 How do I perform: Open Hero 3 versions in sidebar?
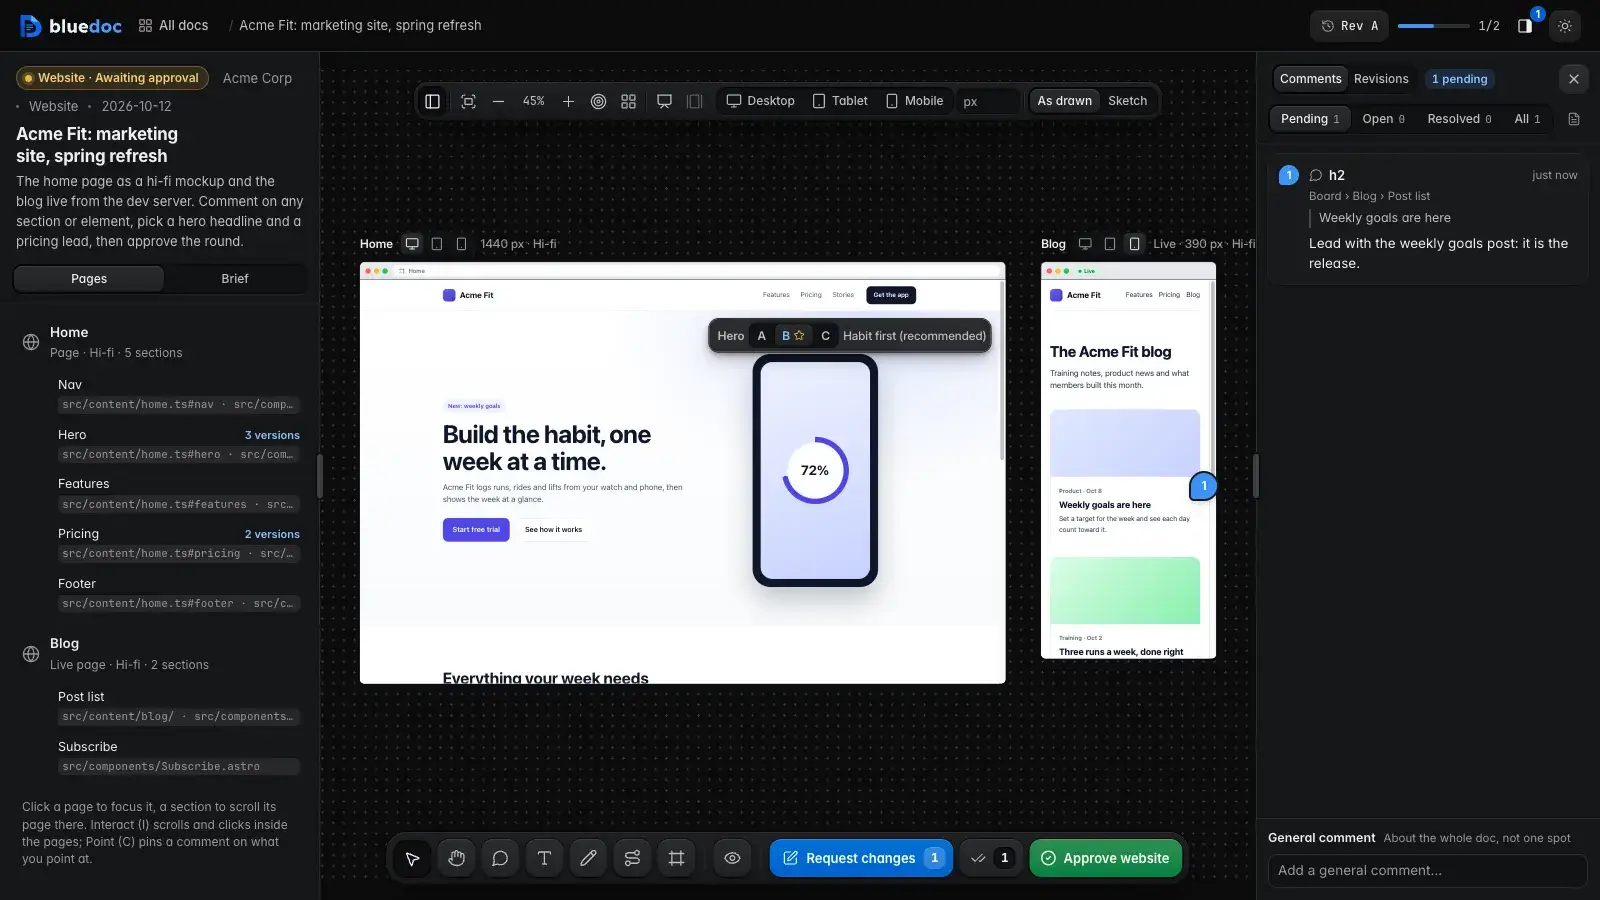[x=272, y=435]
